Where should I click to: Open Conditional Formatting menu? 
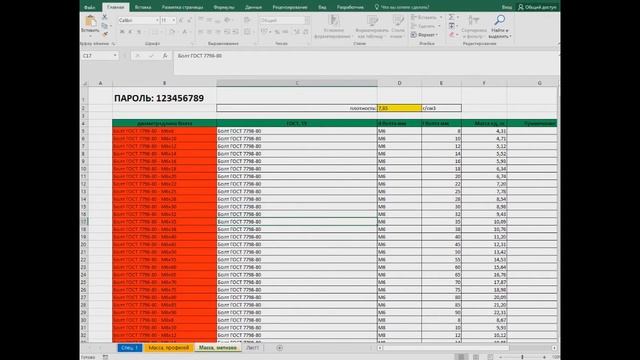point(333,27)
